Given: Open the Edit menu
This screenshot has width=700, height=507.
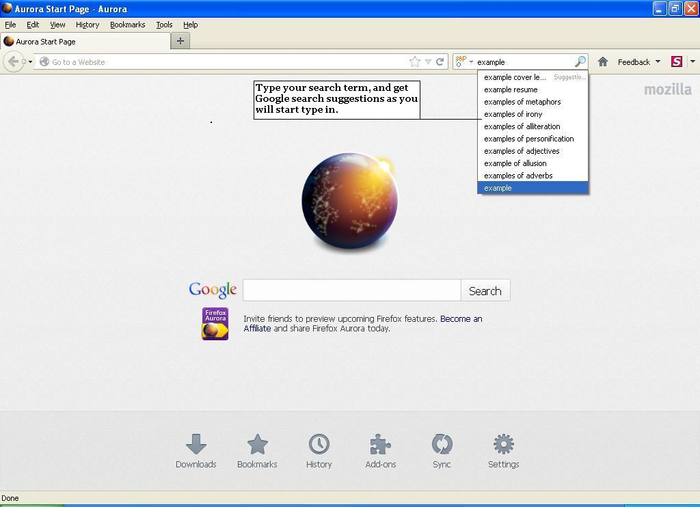Looking at the screenshot, I should pos(33,25).
